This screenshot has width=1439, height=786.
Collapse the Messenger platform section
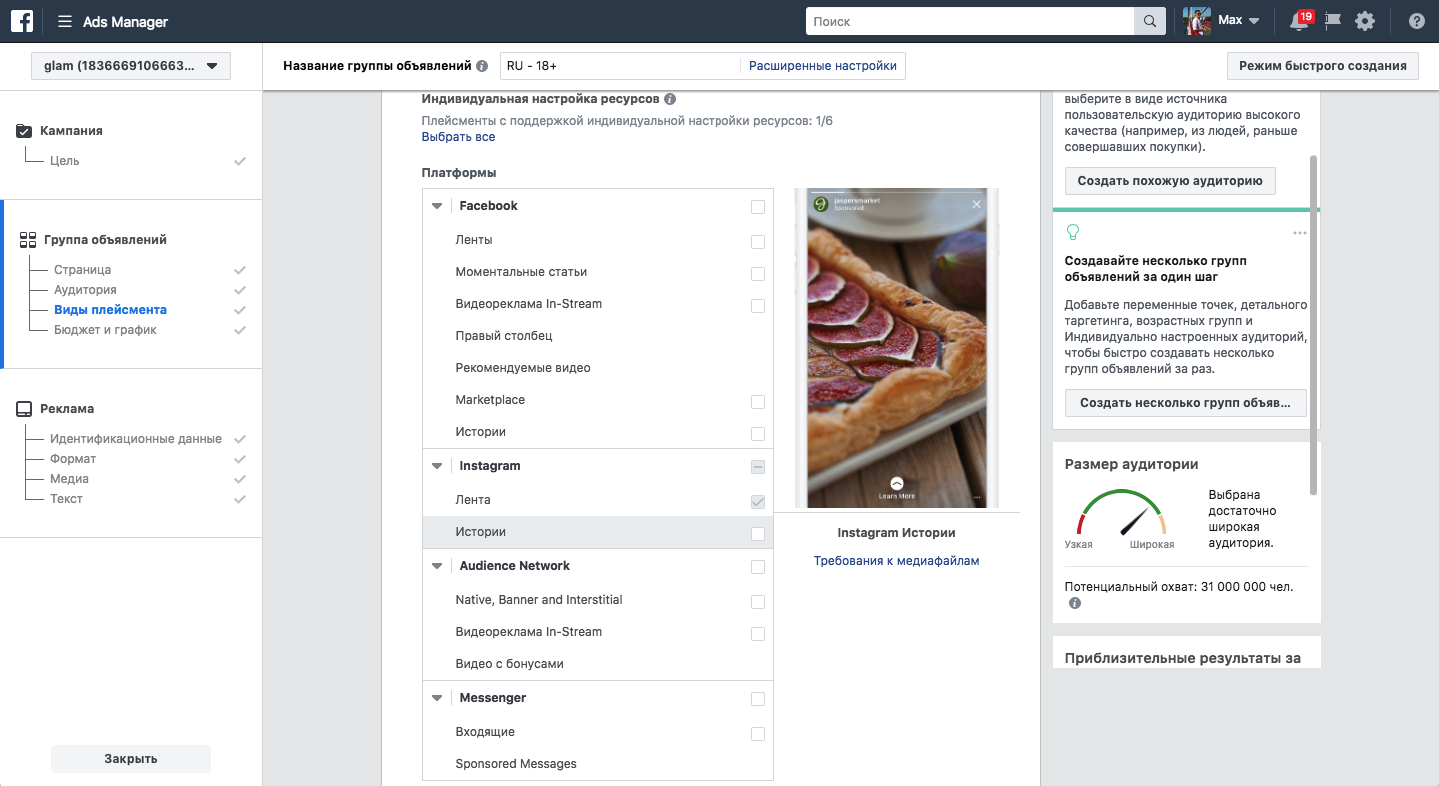[x=437, y=698]
